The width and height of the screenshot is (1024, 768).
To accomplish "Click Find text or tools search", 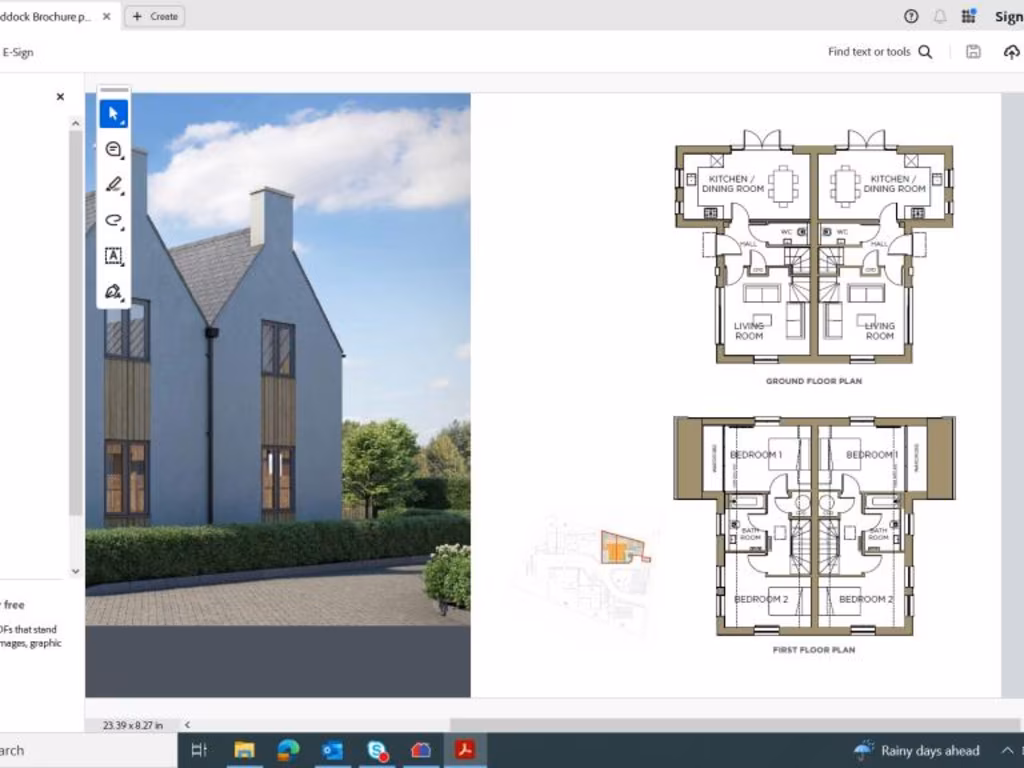I will pos(879,52).
